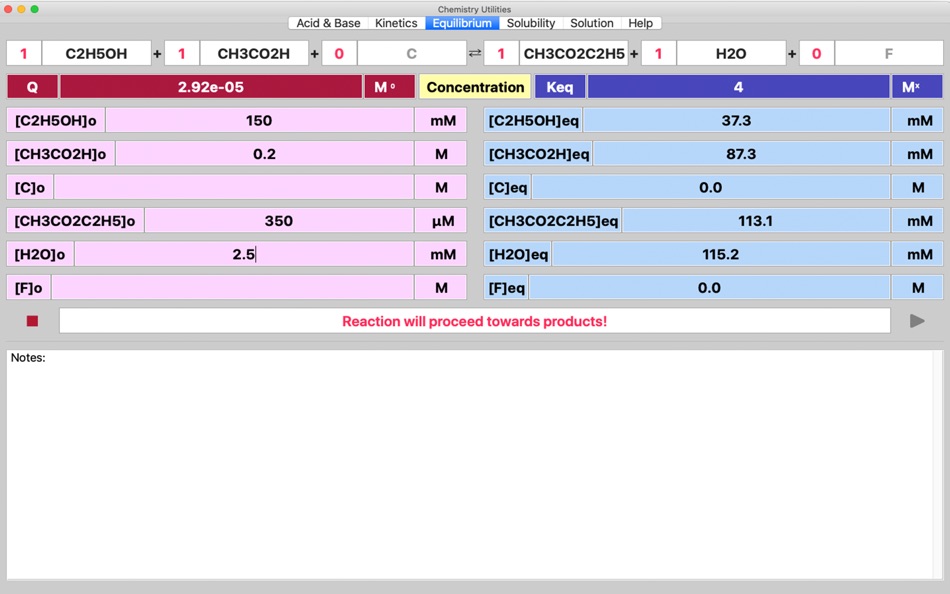Edit the CH3CO2C2H5 product name field
950x594 pixels.
pyautogui.click(x=574, y=53)
